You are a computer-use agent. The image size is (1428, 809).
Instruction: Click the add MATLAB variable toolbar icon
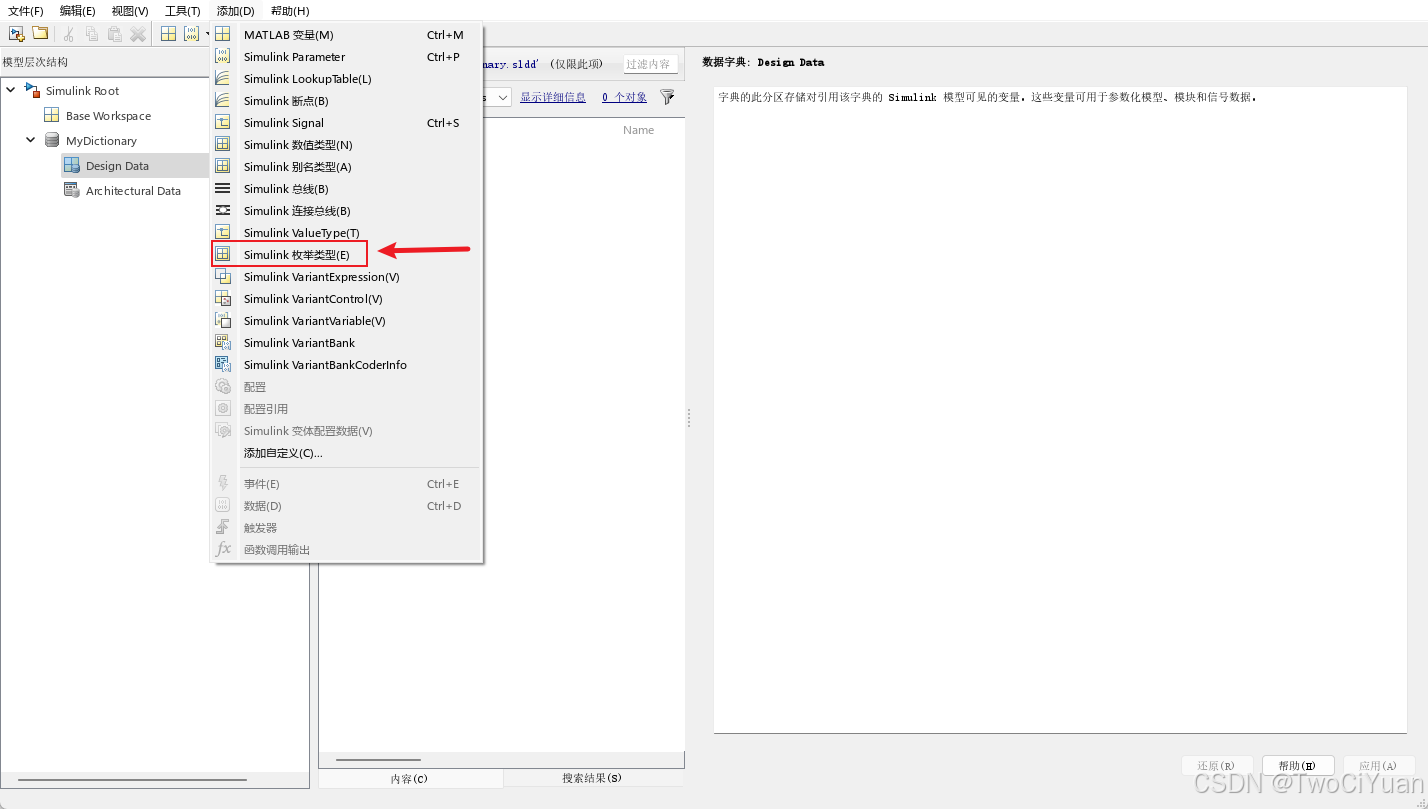(168, 34)
